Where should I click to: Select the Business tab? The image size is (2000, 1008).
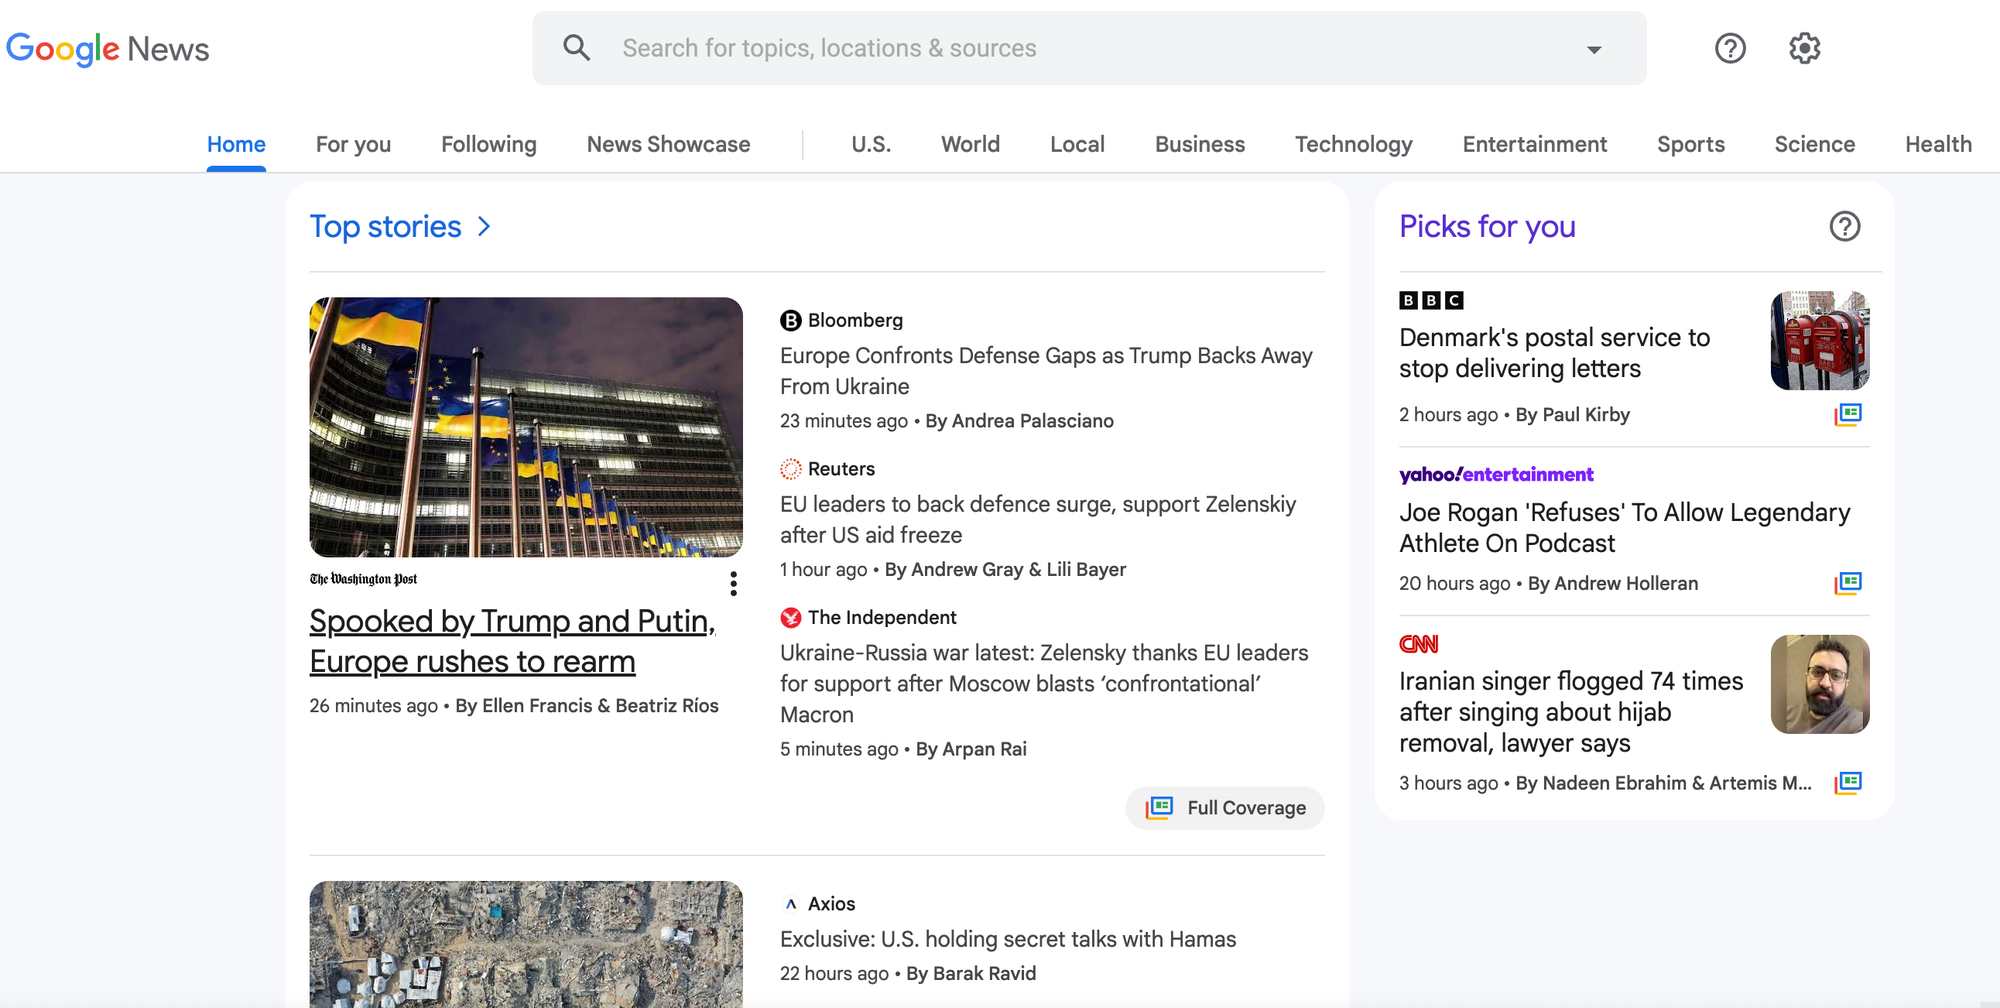[1200, 144]
